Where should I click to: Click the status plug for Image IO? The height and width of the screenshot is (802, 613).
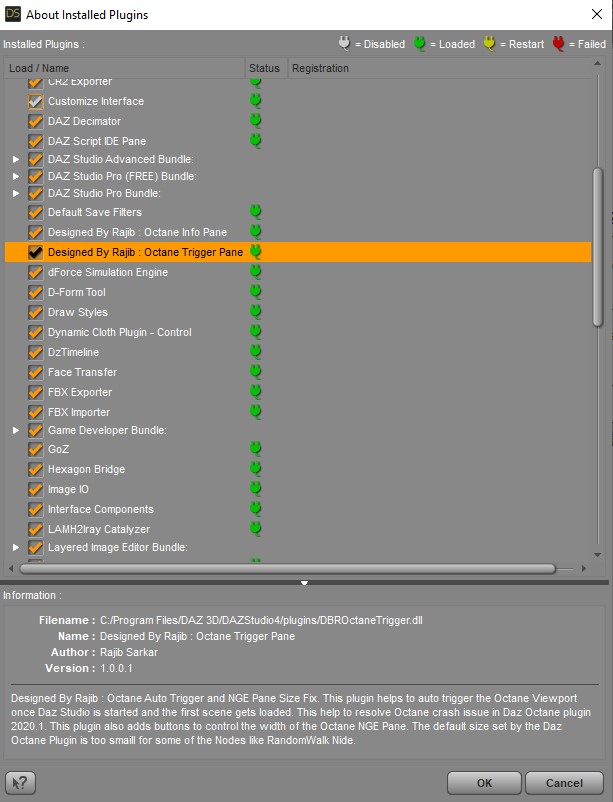point(255,488)
